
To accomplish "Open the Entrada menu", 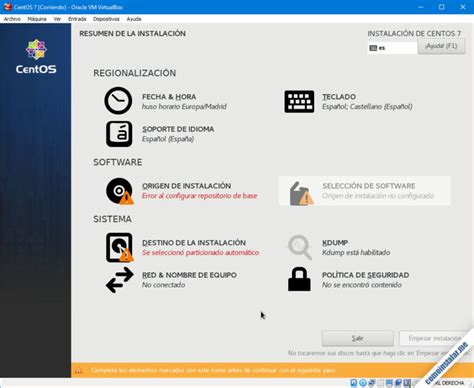I will 77,19.
